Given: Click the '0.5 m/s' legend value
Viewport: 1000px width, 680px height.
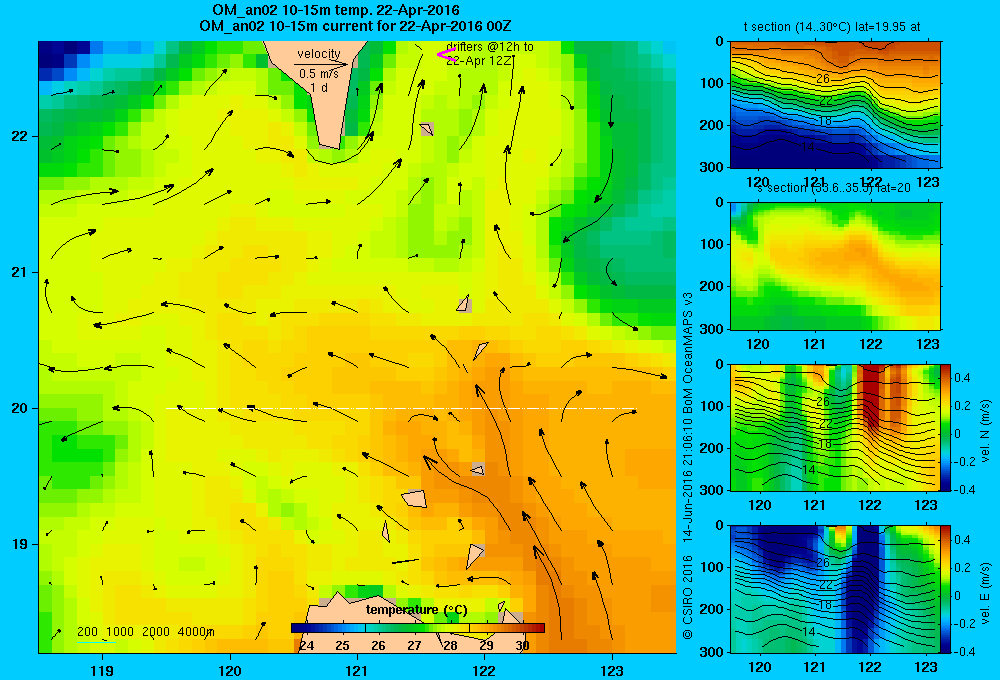Looking at the screenshot, I should click(x=318, y=74).
